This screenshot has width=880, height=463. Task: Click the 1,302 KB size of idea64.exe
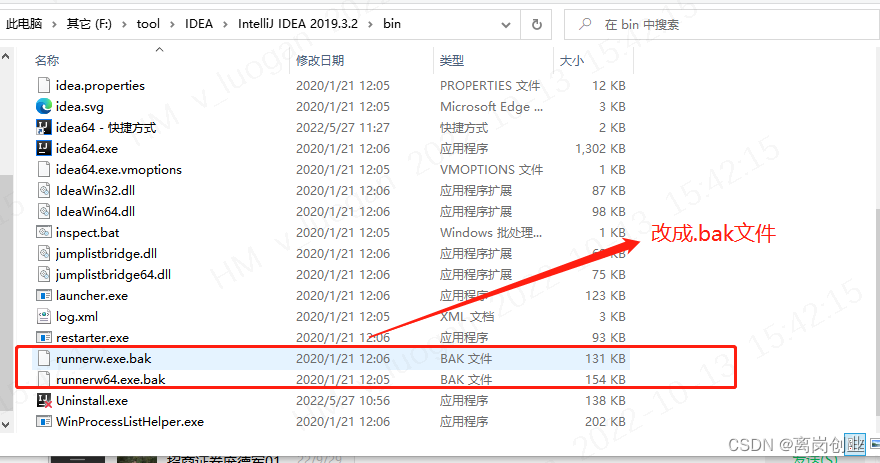coord(601,148)
